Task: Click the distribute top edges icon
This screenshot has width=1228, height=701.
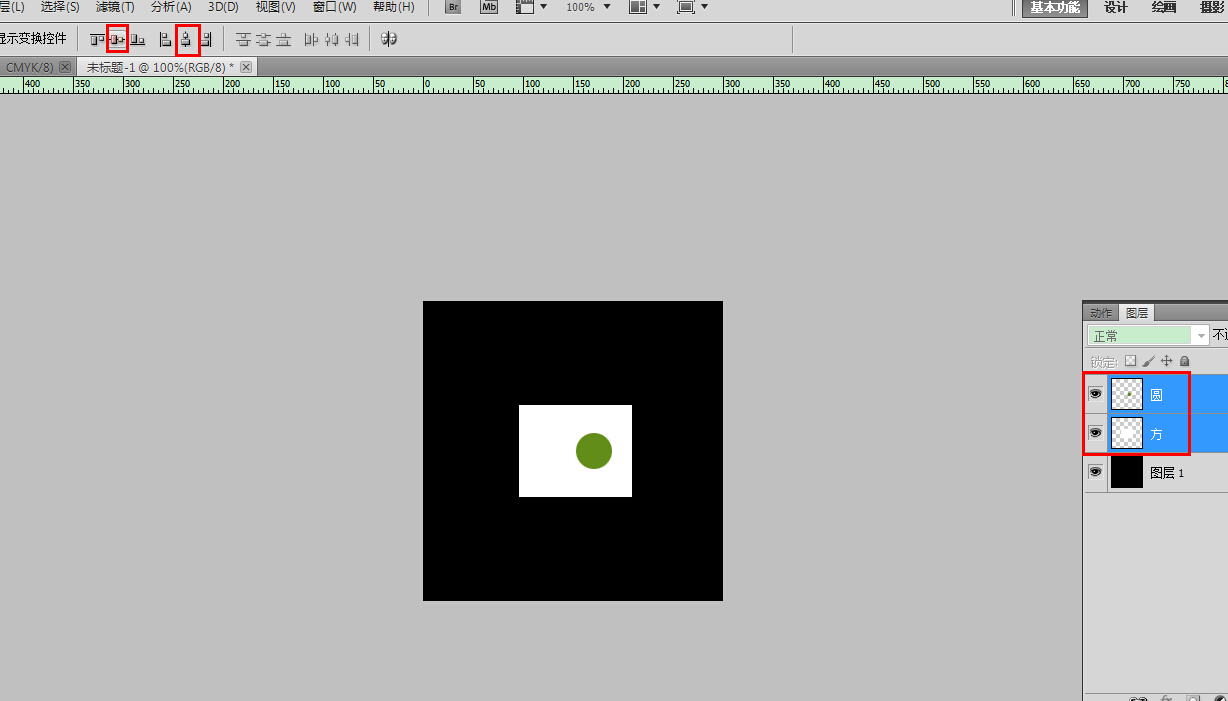Action: [x=243, y=40]
